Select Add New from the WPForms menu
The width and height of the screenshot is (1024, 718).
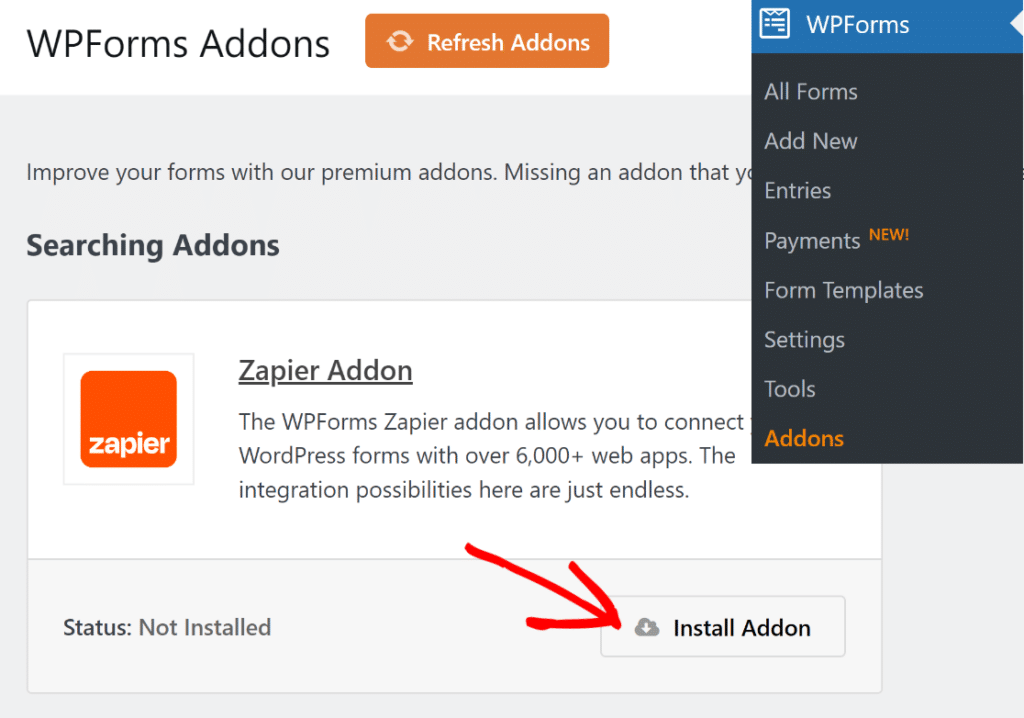click(x=810, y=141)
